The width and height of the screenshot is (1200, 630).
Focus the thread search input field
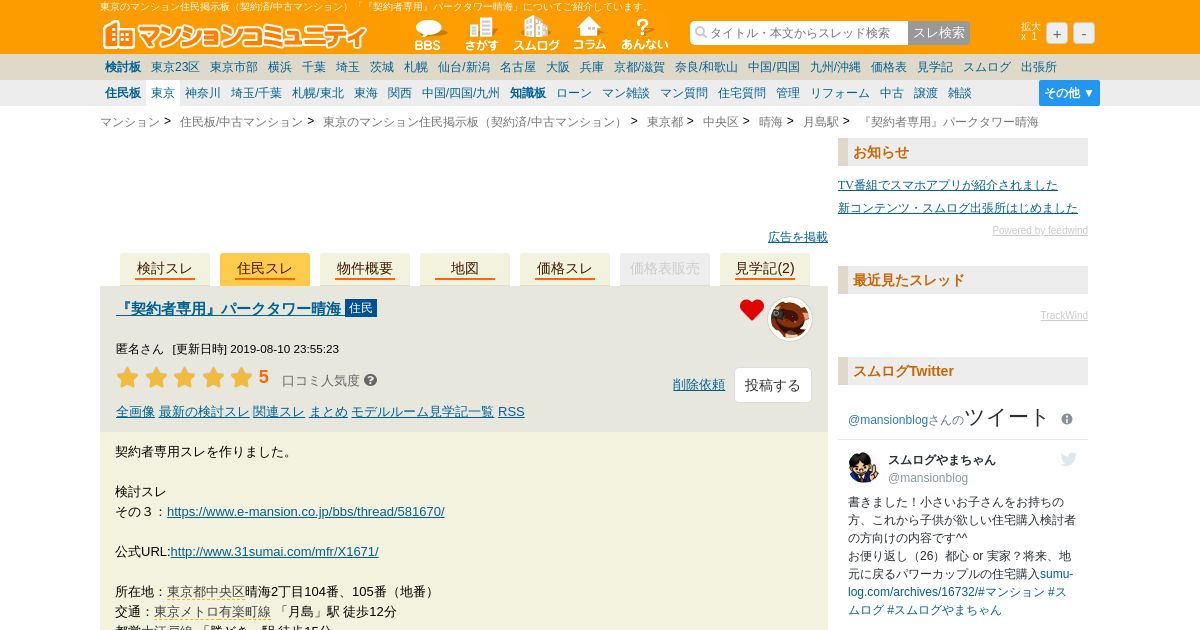799,33
